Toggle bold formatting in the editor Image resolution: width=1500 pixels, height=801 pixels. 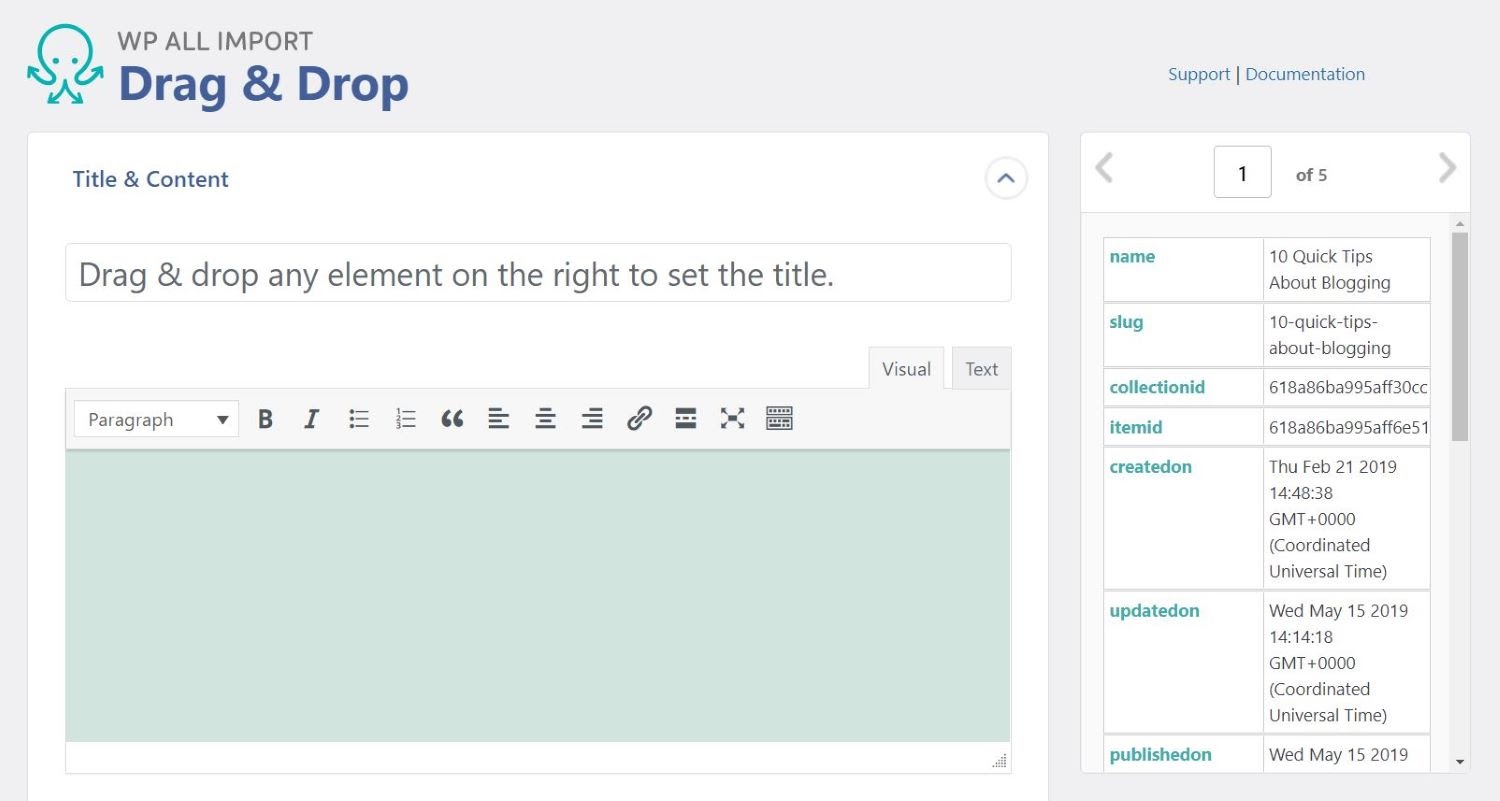point(264,419)
